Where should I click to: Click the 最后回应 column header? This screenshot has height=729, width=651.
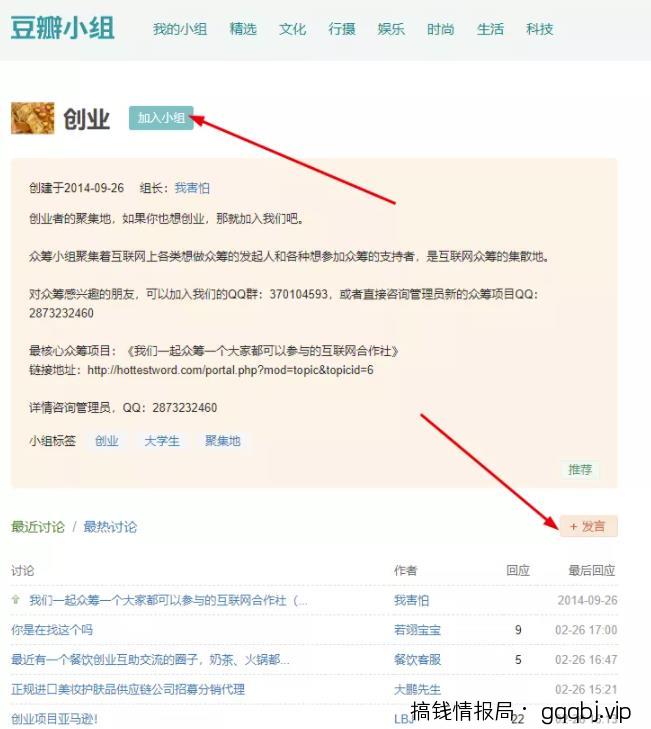(x=592, y=570)
